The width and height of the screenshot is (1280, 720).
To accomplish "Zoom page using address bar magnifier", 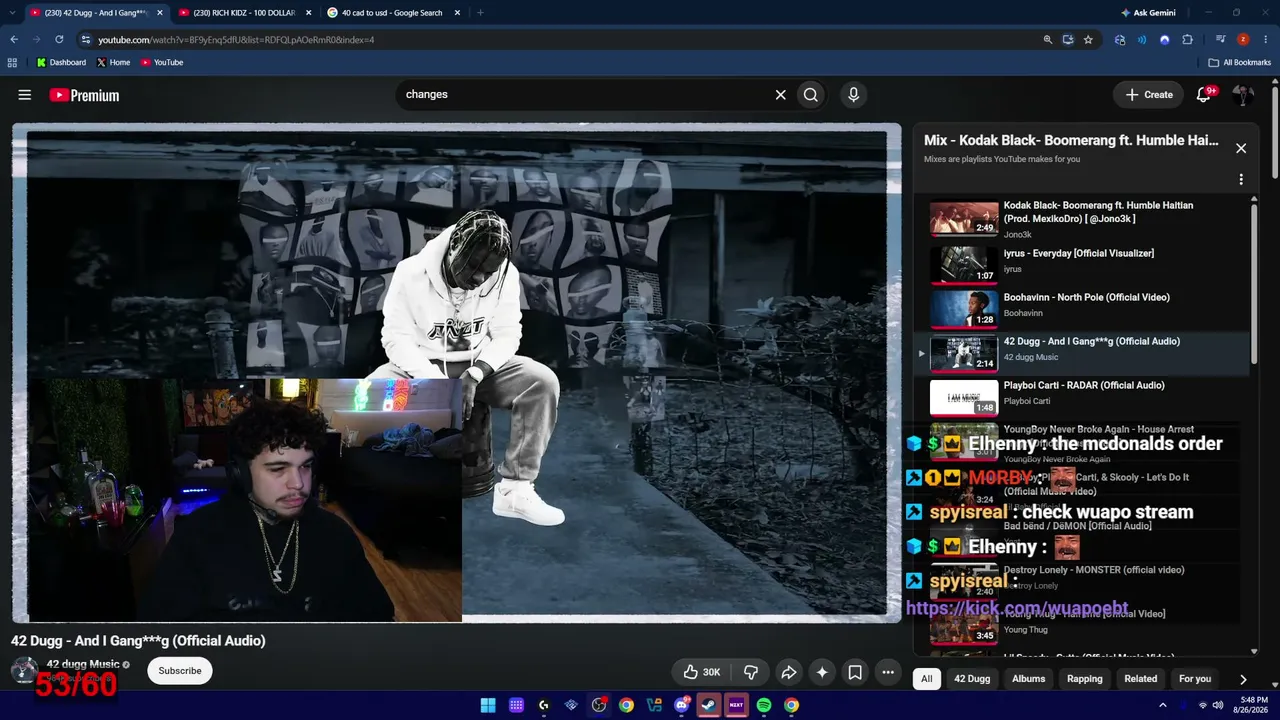I will 1048,40.
